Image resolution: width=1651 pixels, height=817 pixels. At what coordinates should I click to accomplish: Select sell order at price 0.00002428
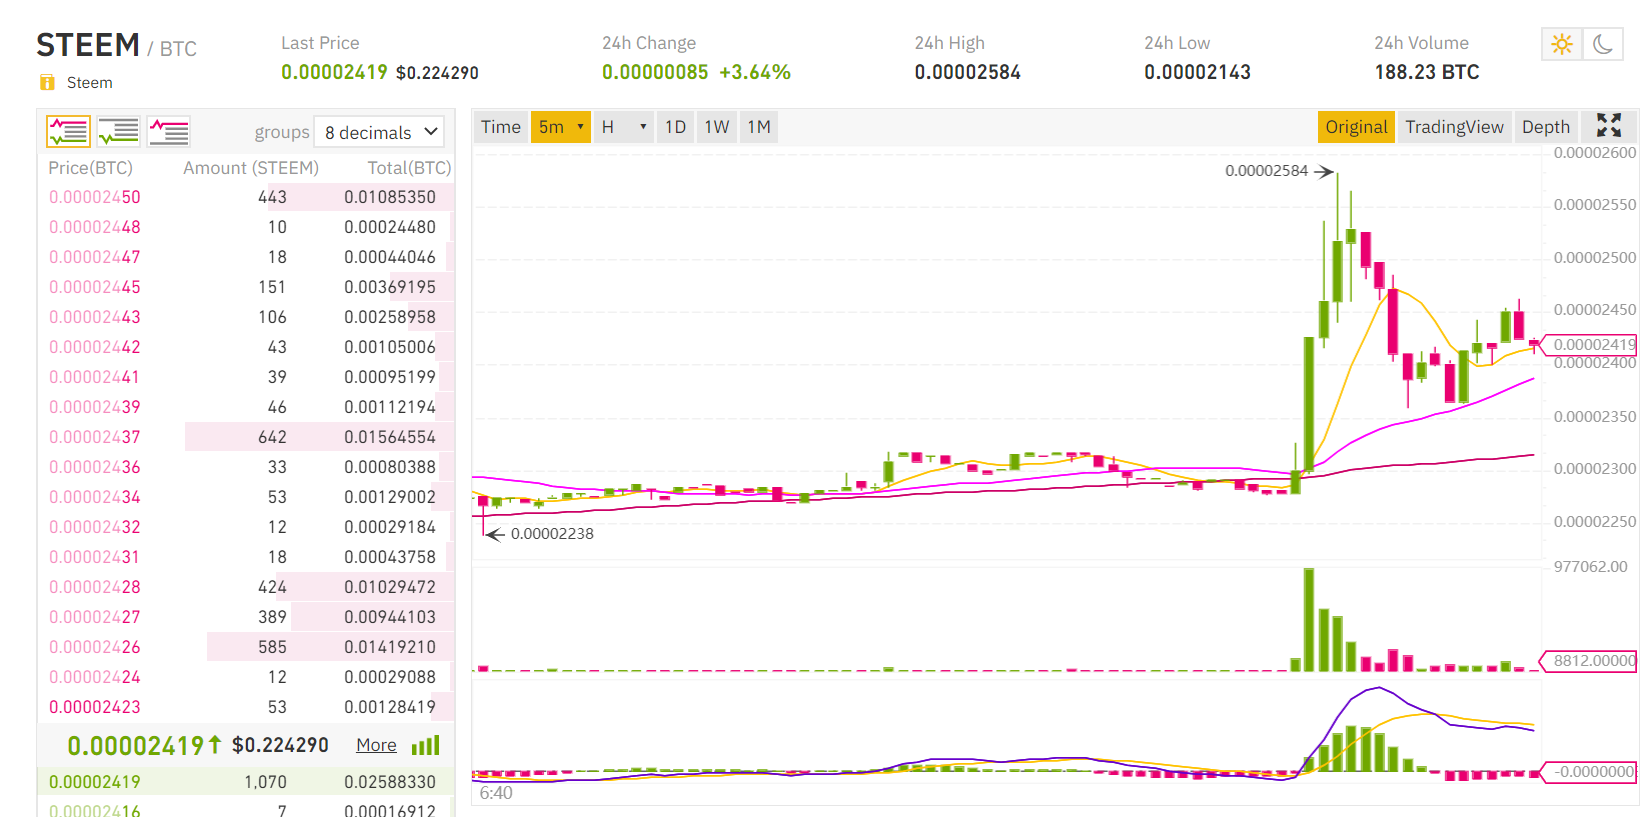[246, 587]
